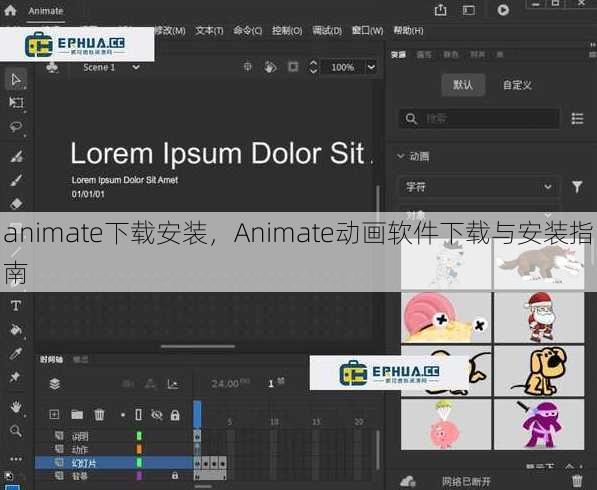Click the 24.00 frame rate value
The width and height of the screenshot is (597, 490).
coord(225,384)
